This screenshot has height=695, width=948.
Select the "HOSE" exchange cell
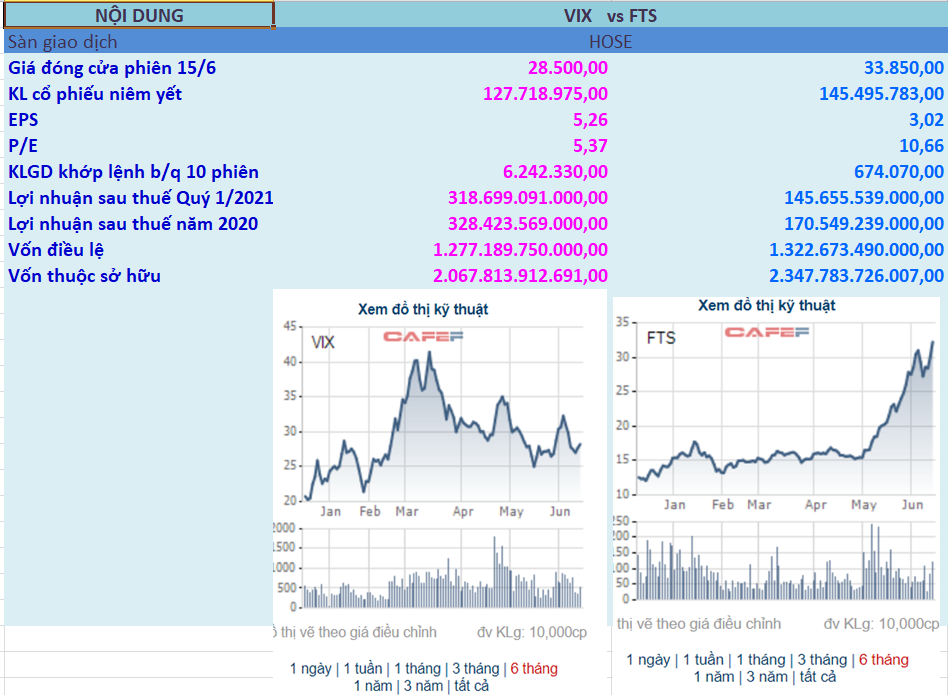pos(610,42)
